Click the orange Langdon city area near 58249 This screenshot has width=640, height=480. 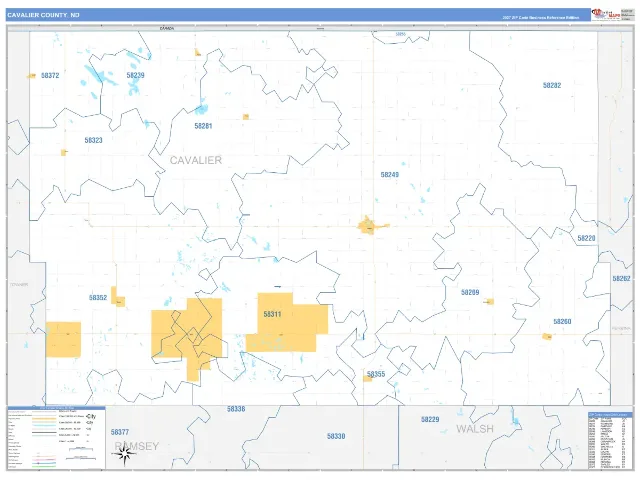point(372,225)
